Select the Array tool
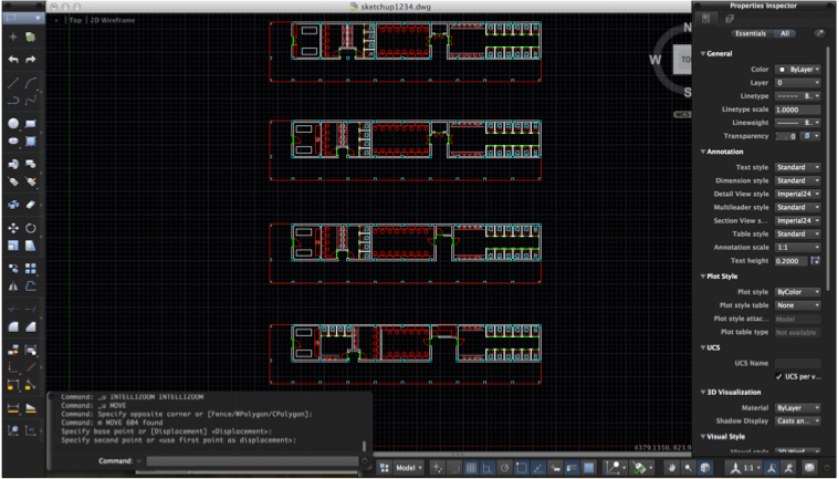 pyautogui.click(x=30, y=269)
